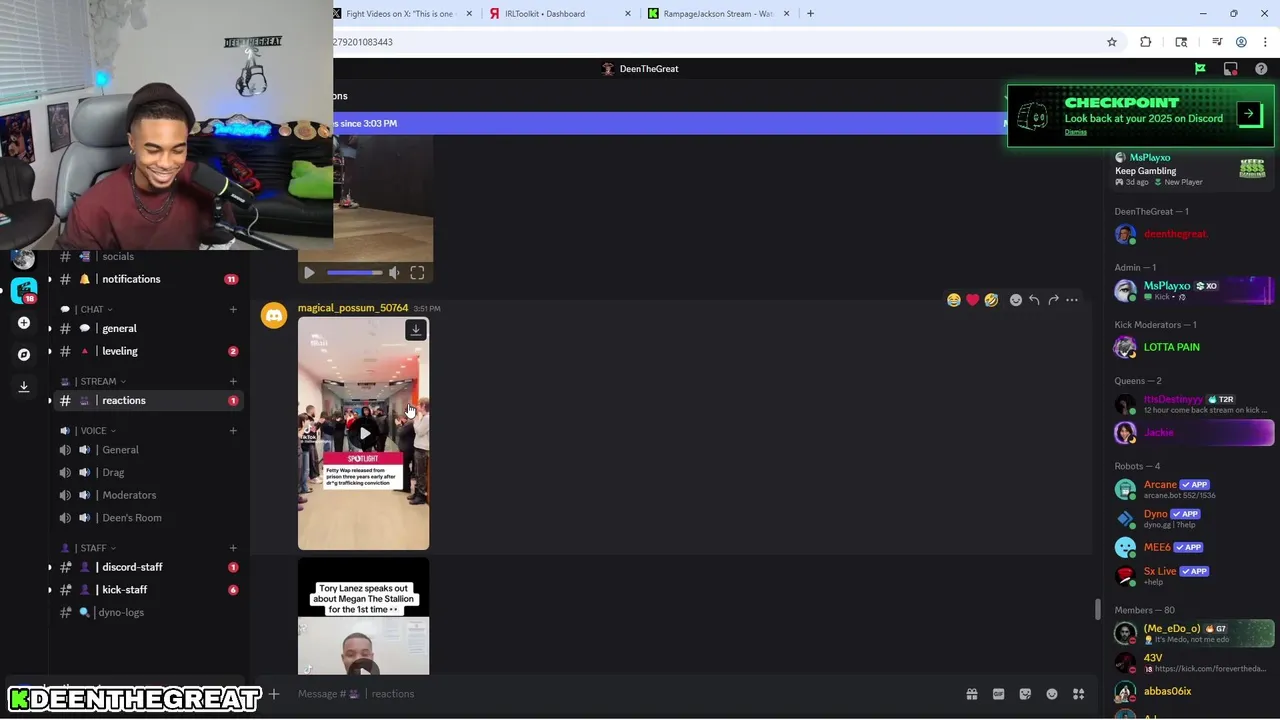1280x720 pixels.
Task: Close the IRLToolkit Dashboard tab
Action: 628,14
